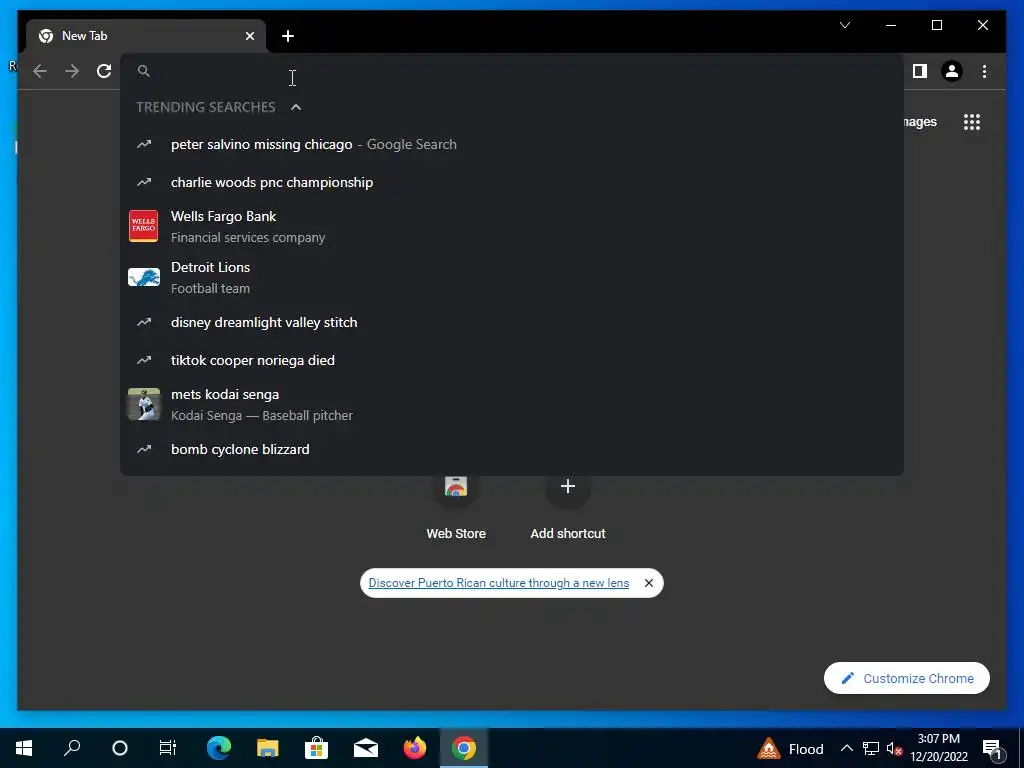Screen dimensions: 1024x768
Task: Open the Flood weather alert widget
Action: point(791,748)
